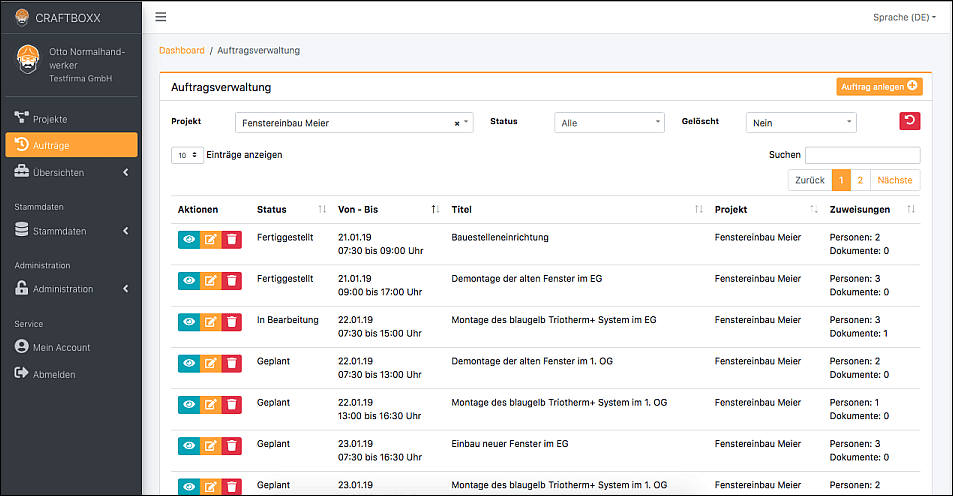Click the Zurück pagination button
The image size is (953, 496).
[810, 180]
